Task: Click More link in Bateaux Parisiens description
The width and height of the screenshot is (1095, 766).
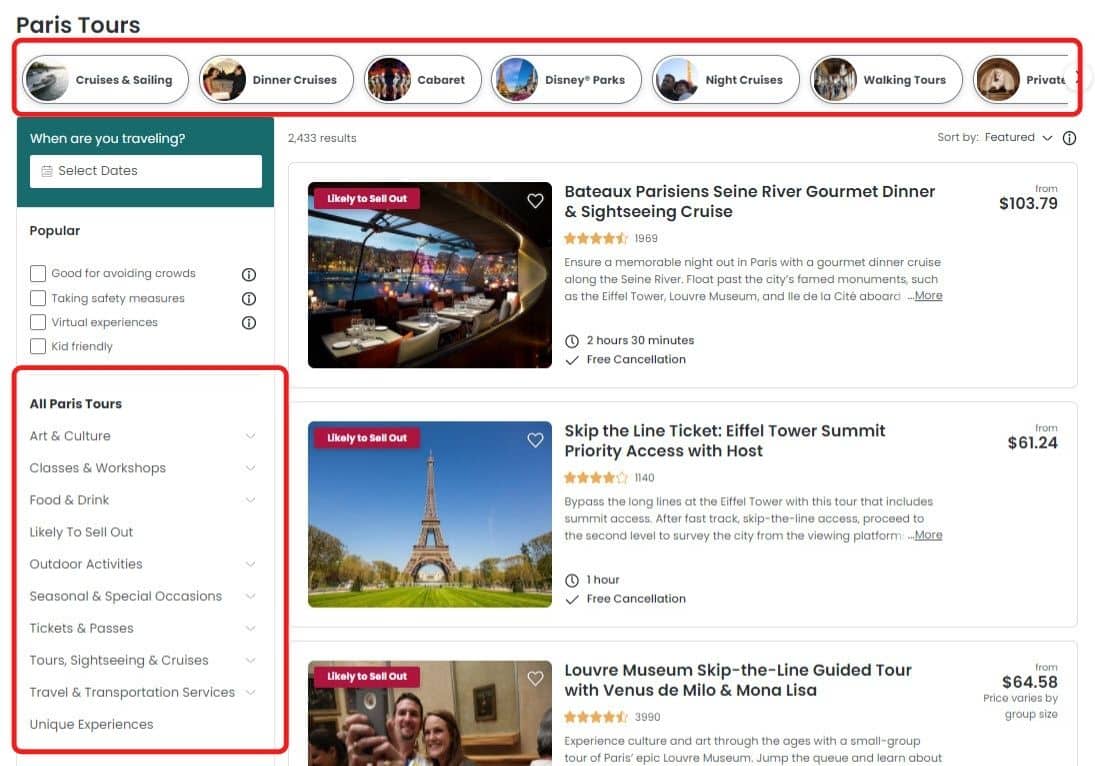Action: pyautogui.click(x=928, y=296)
